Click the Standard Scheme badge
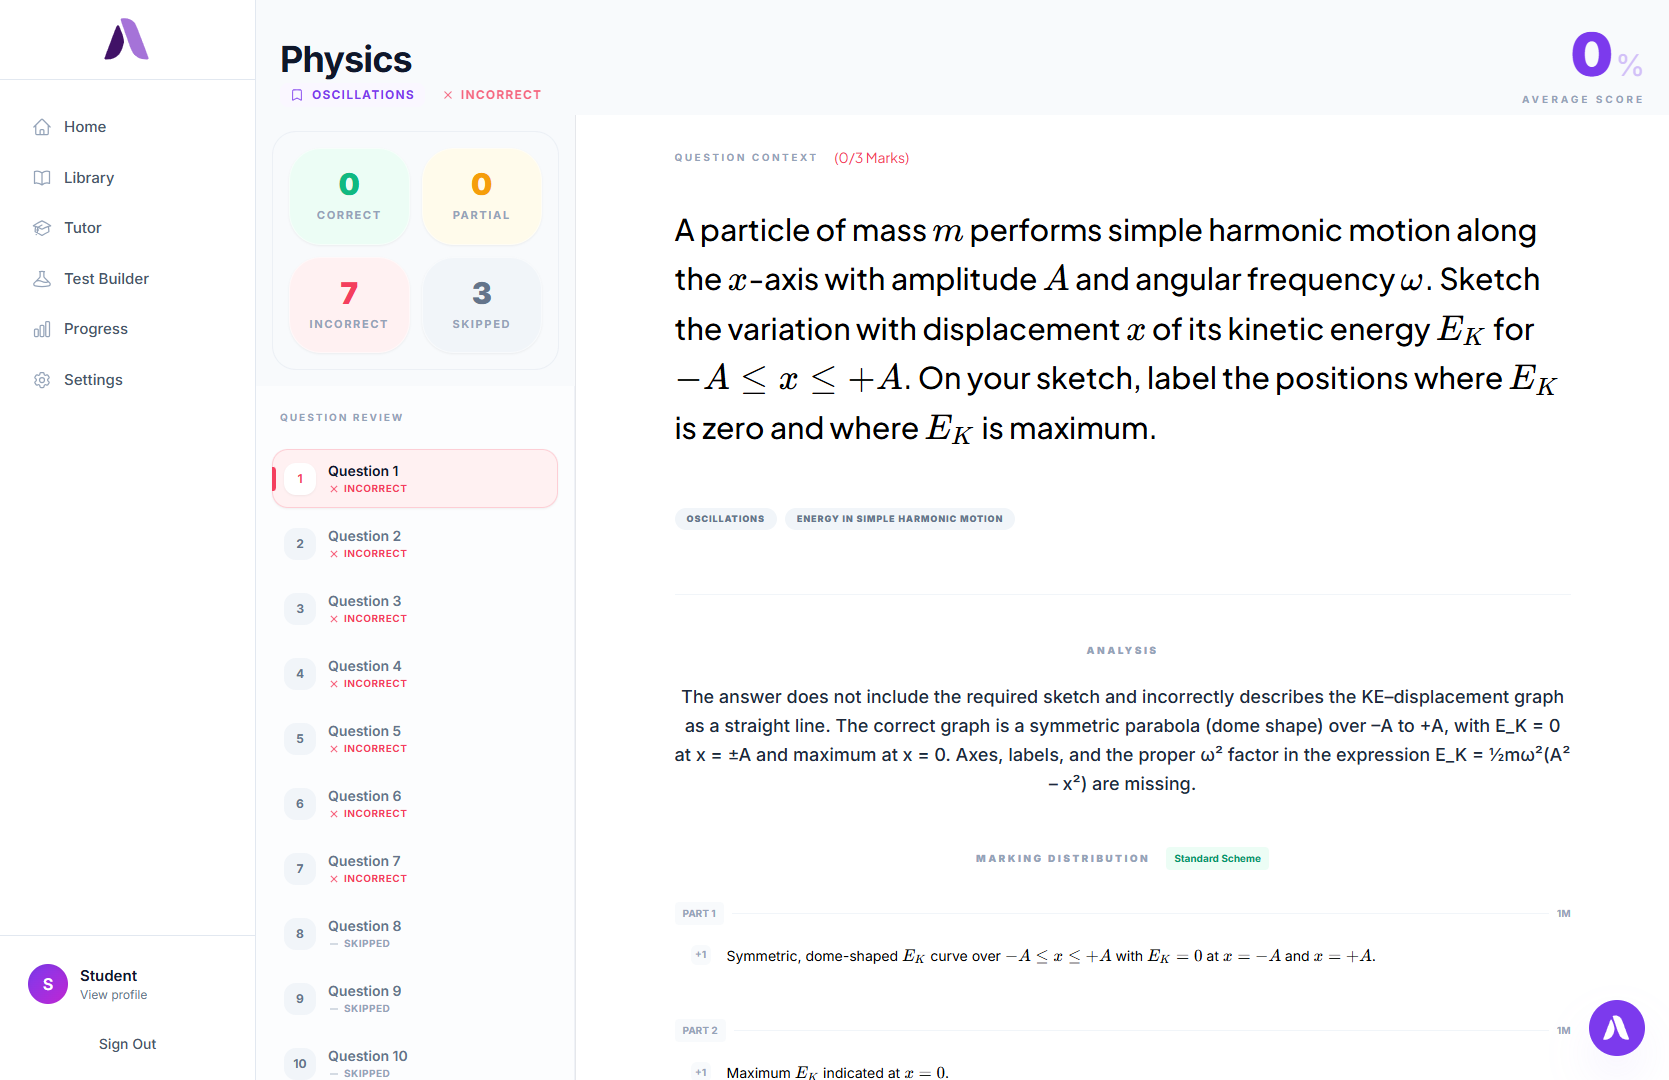The width and height of the screenshot is (1669, 1080). coord(1217,859)
